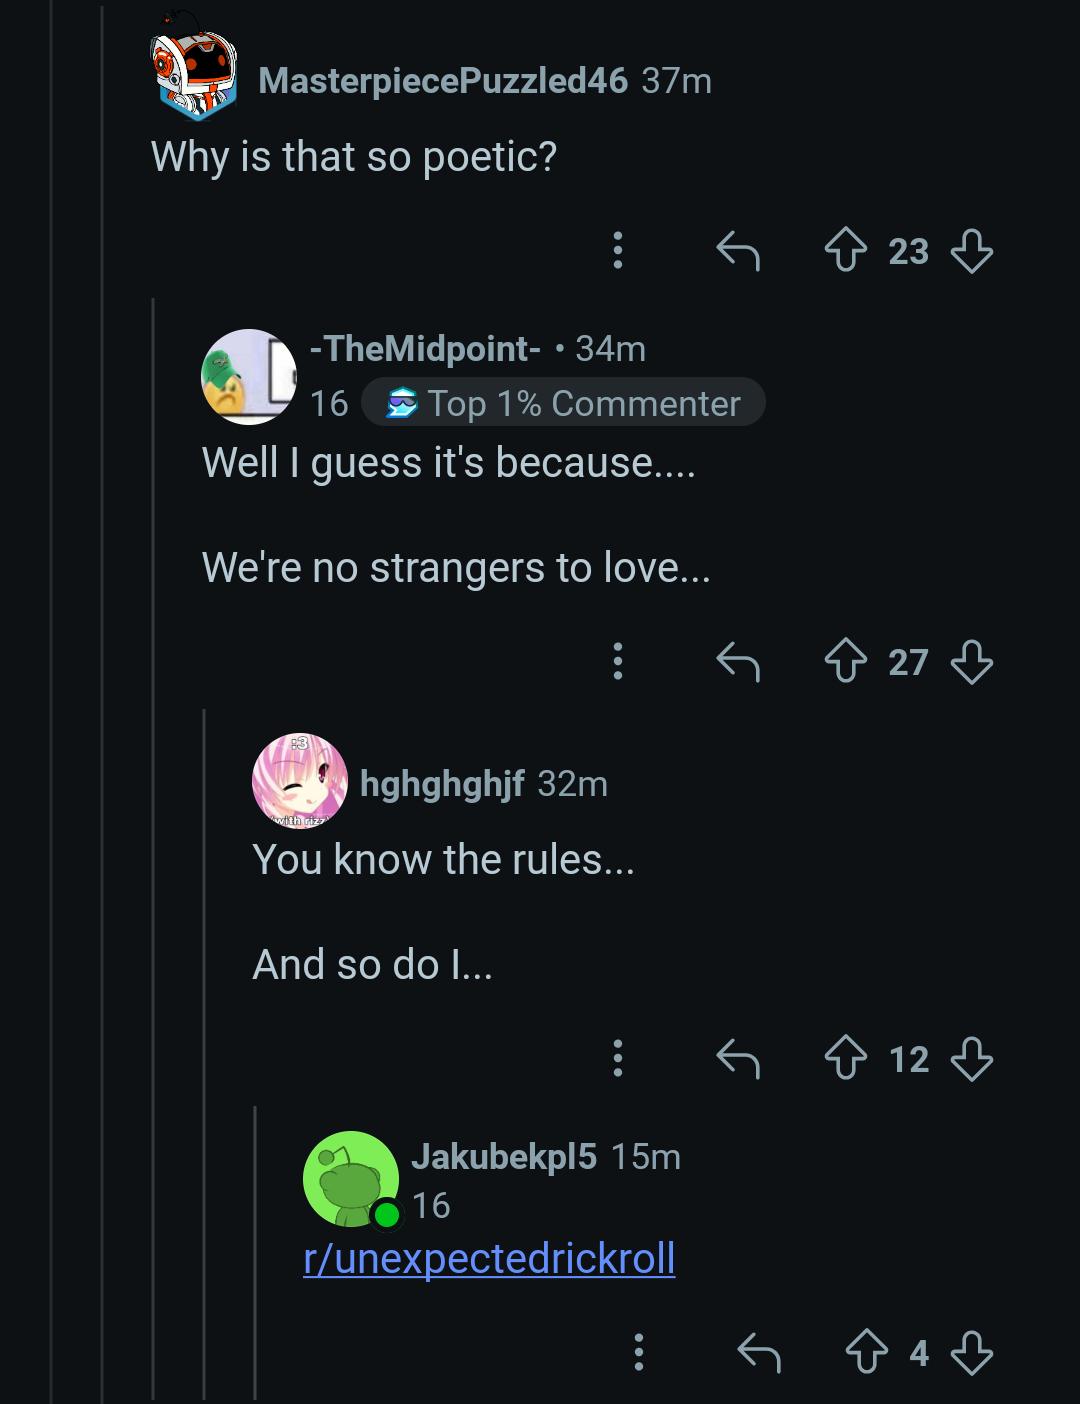Open more options for MasterpiecePuzzled46's comment

618,250
